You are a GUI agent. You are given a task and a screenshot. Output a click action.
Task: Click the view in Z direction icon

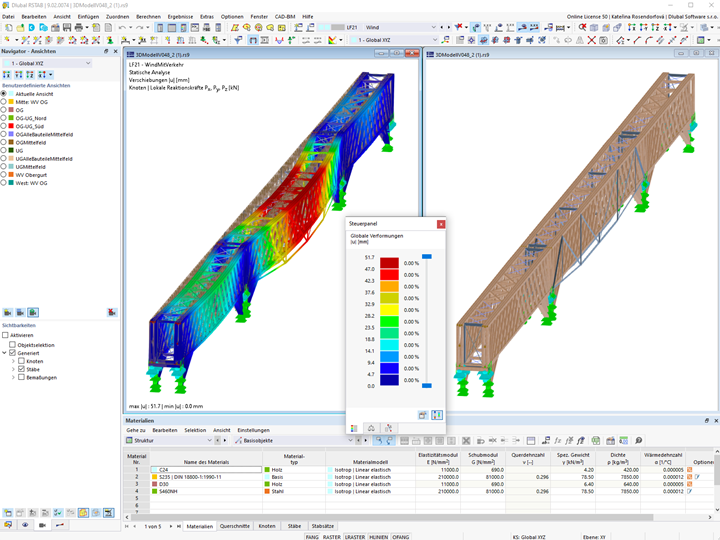pos(655,28)
